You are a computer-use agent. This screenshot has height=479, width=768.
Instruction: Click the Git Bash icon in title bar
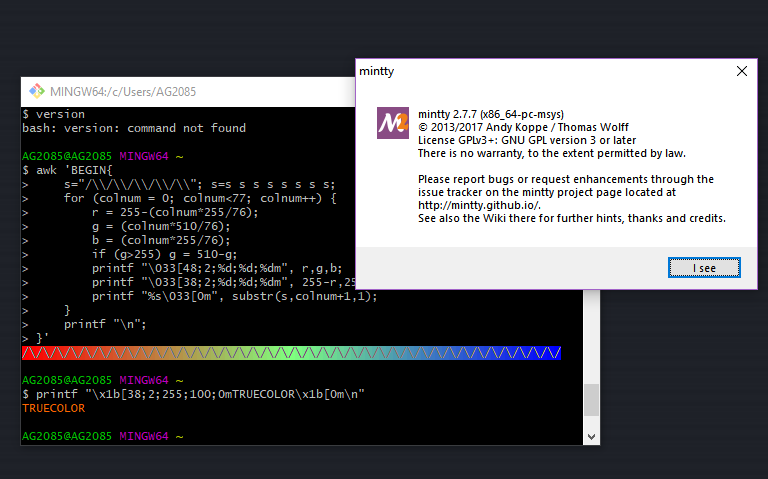(x=36, y=91)
